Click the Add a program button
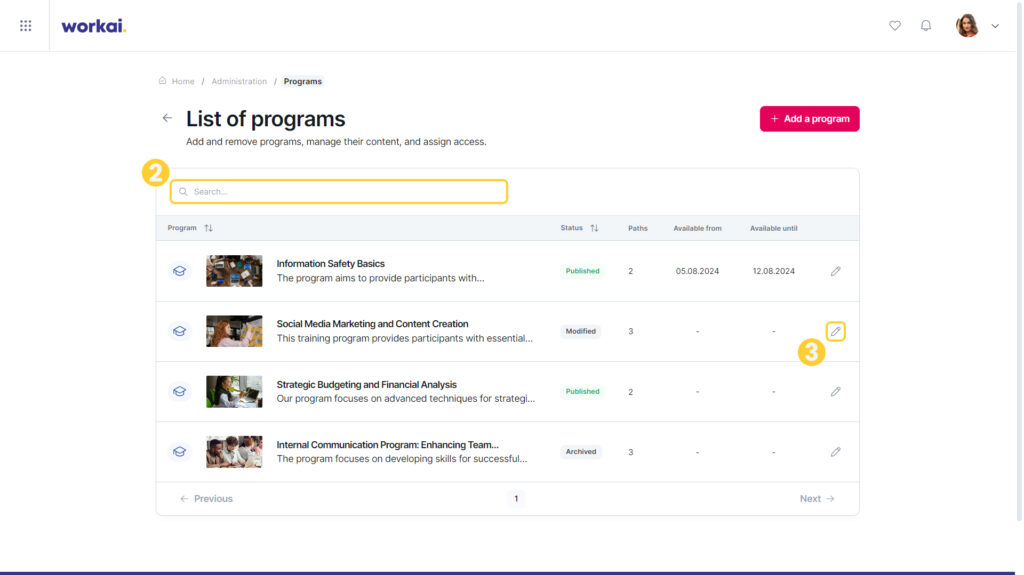 pos(809,119)
